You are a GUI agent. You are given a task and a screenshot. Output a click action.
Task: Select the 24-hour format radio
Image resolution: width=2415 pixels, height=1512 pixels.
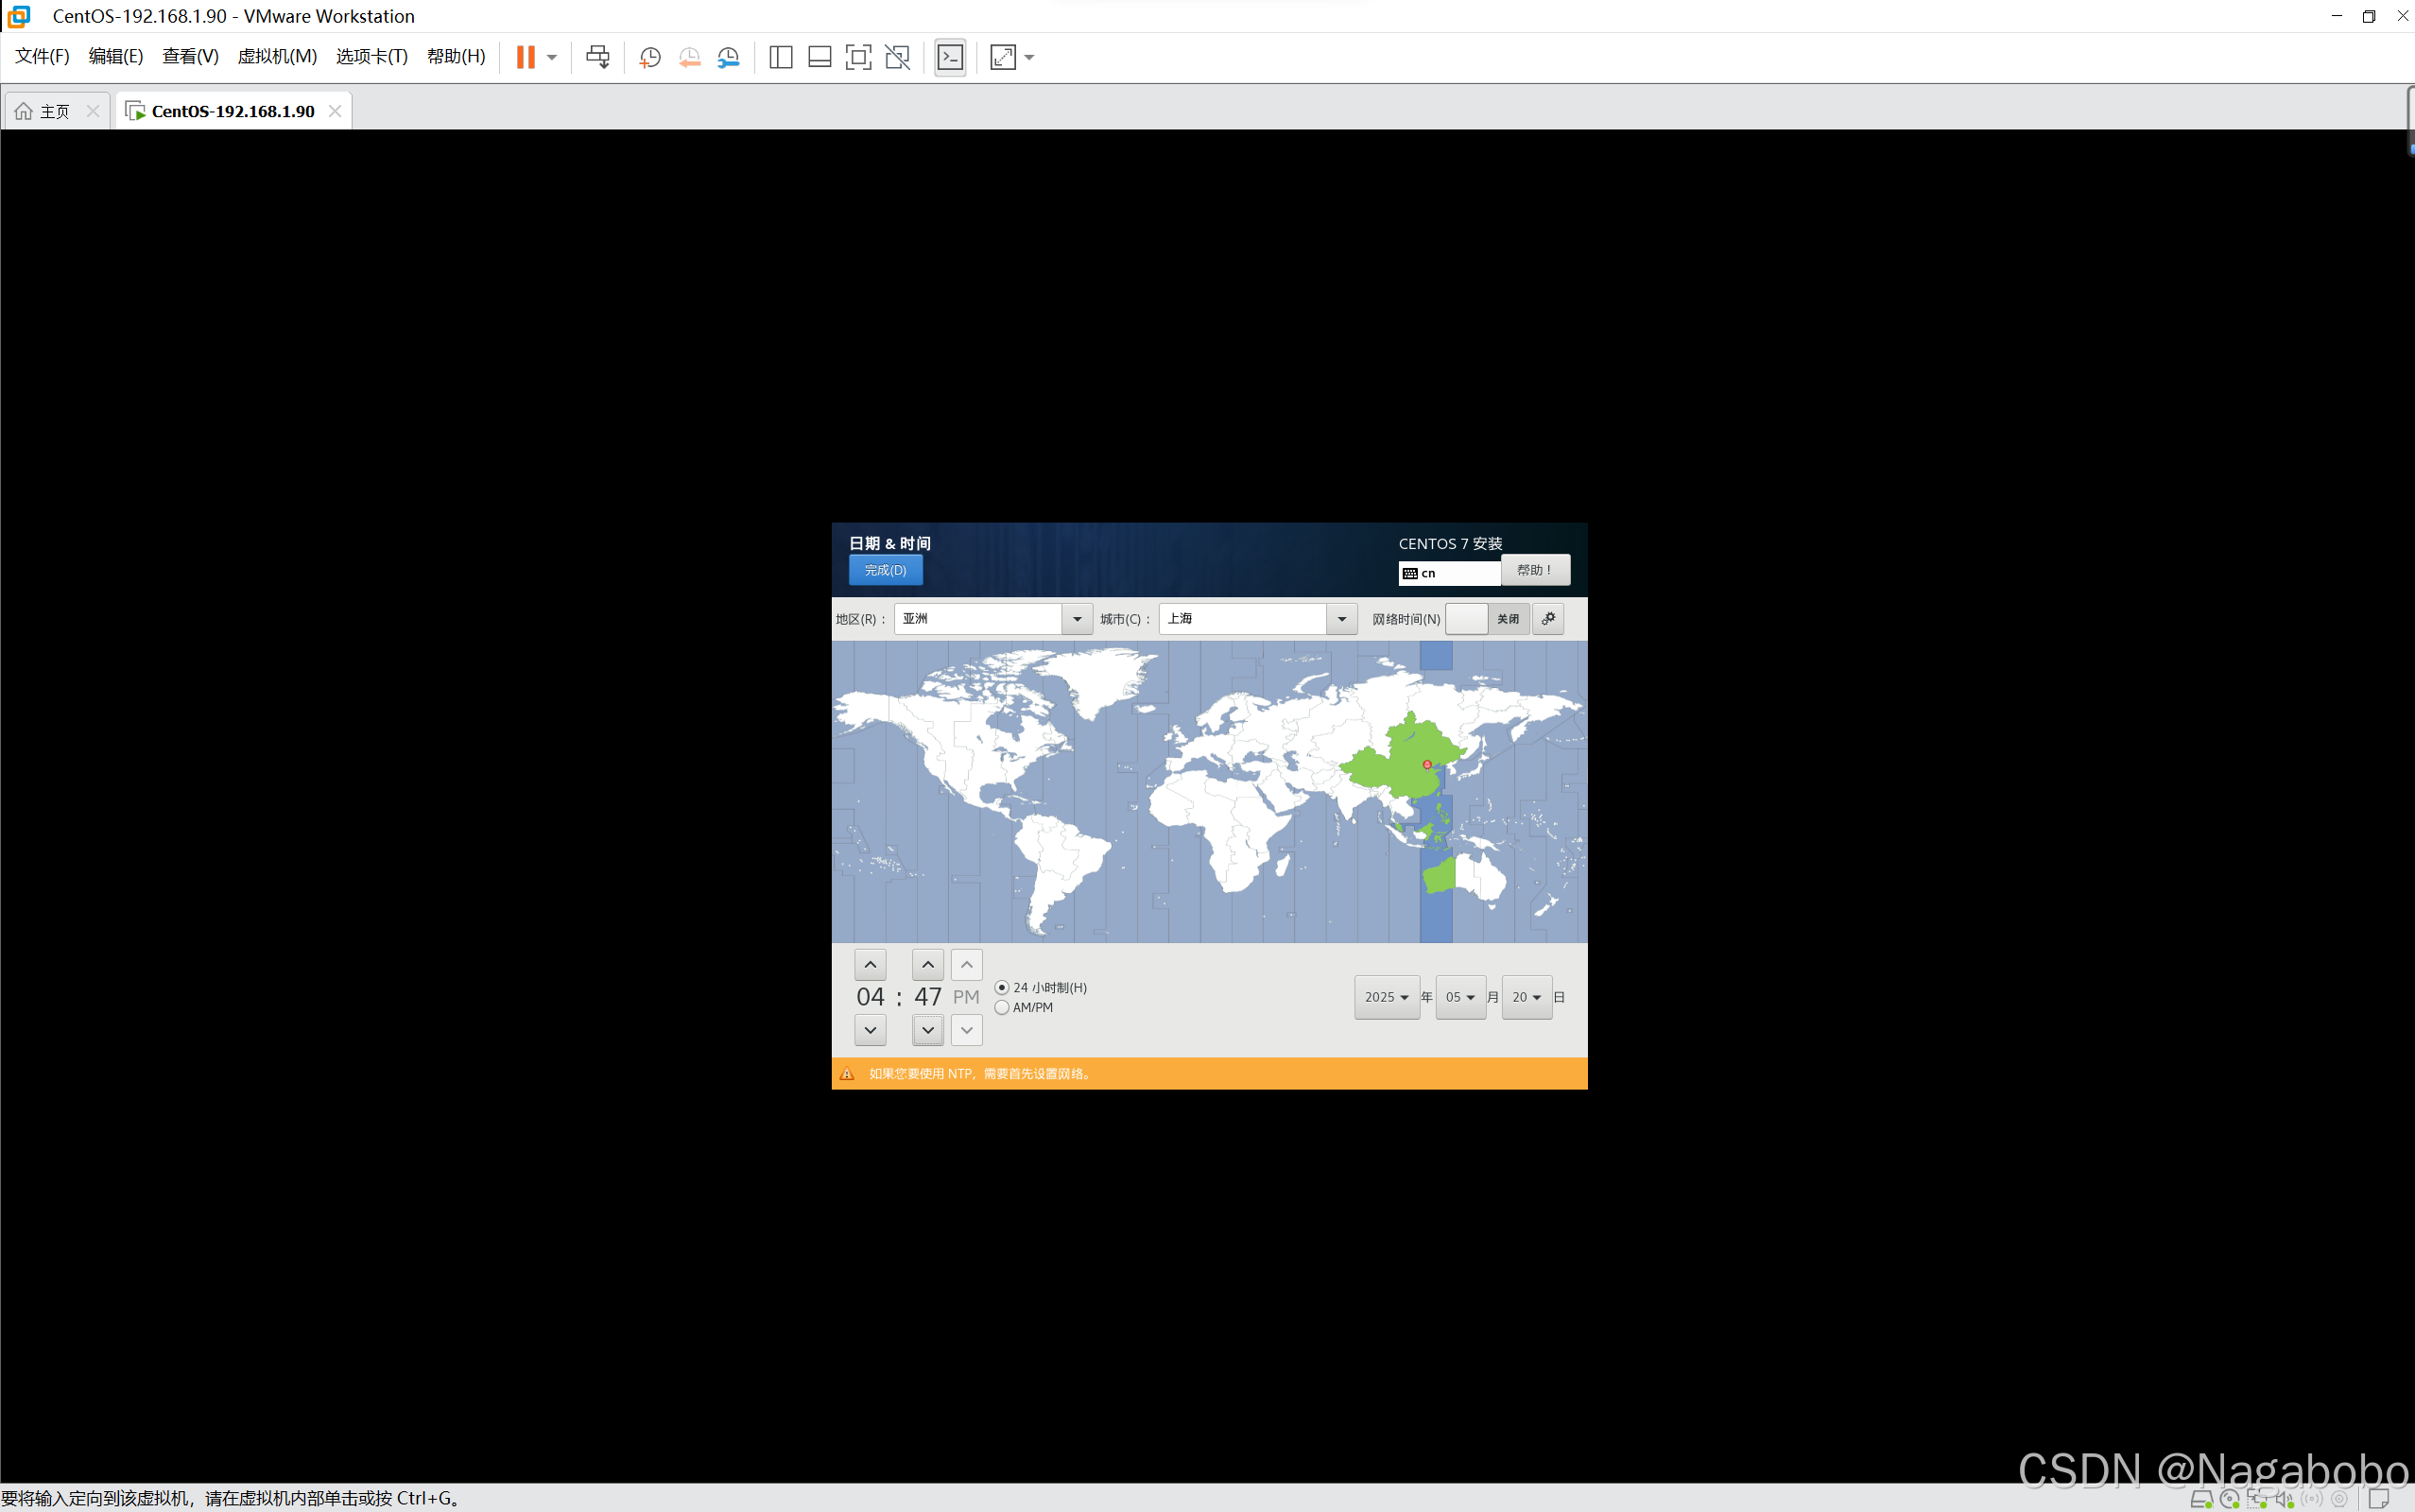click(1002, 987)
